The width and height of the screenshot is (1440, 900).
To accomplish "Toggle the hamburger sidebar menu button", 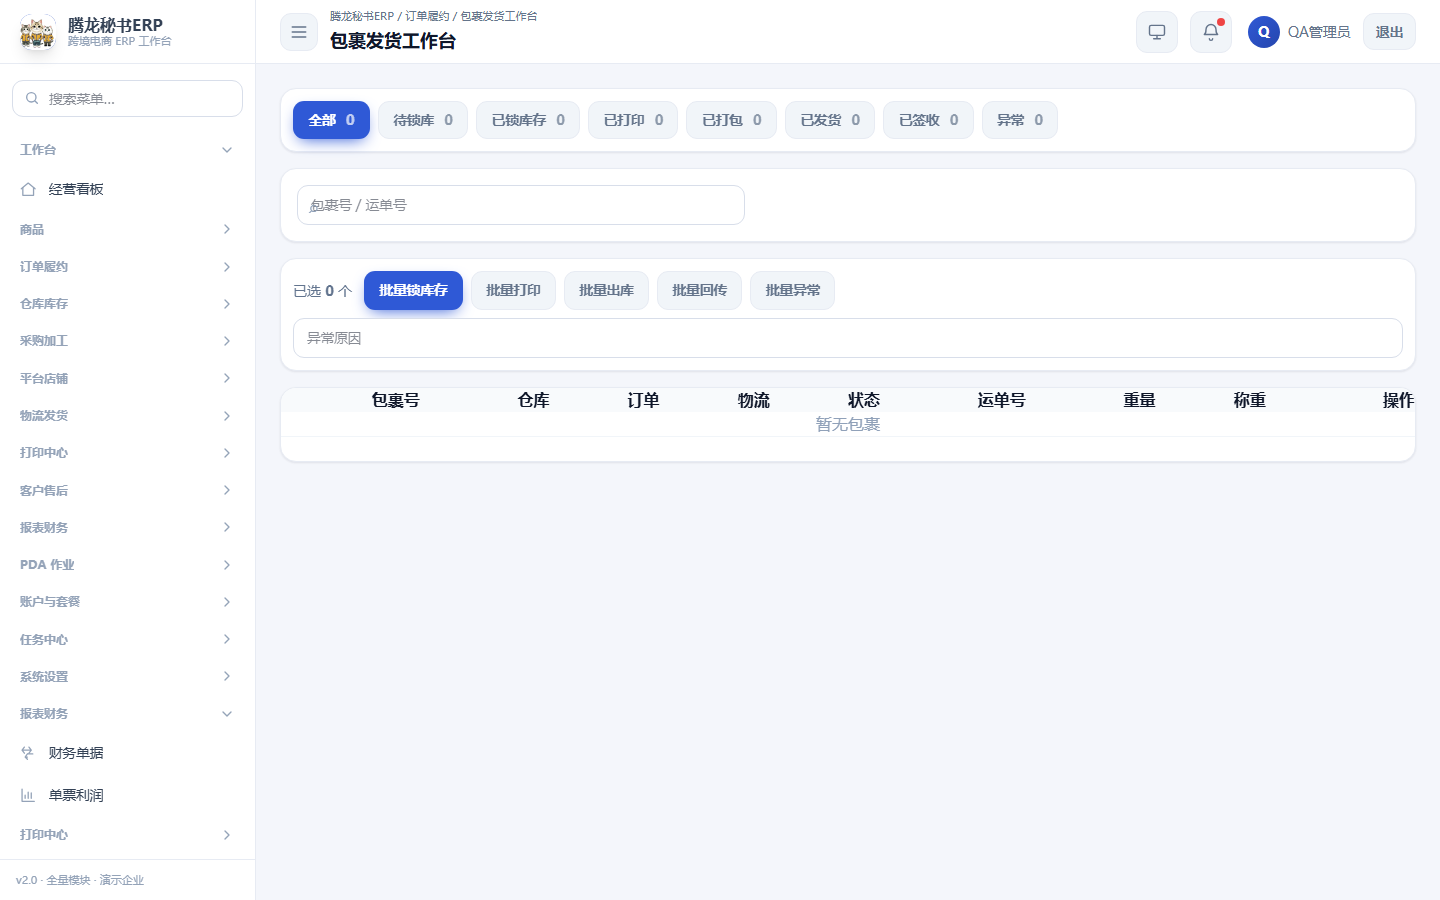I will 299,32.
